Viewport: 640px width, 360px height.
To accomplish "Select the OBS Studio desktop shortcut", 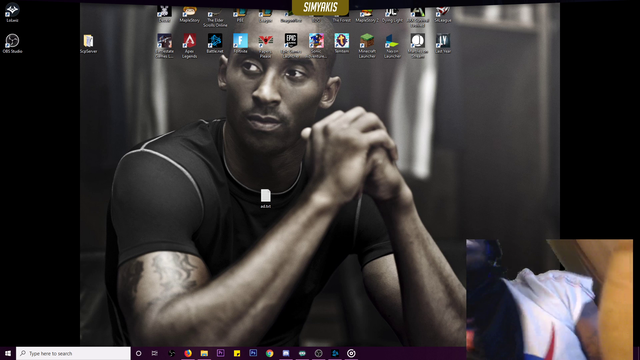I will pyautogui.click(x=12, y=44).
